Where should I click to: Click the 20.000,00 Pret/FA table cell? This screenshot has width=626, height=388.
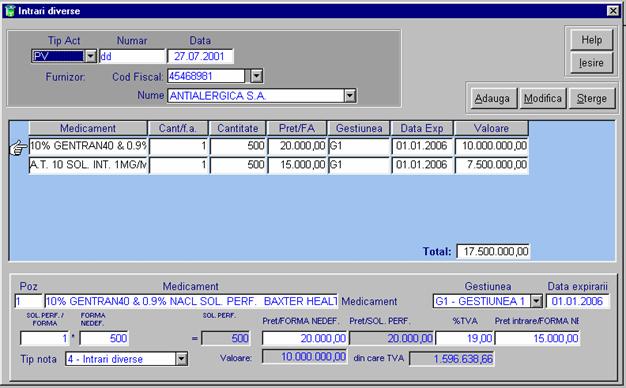coord(297,146)
